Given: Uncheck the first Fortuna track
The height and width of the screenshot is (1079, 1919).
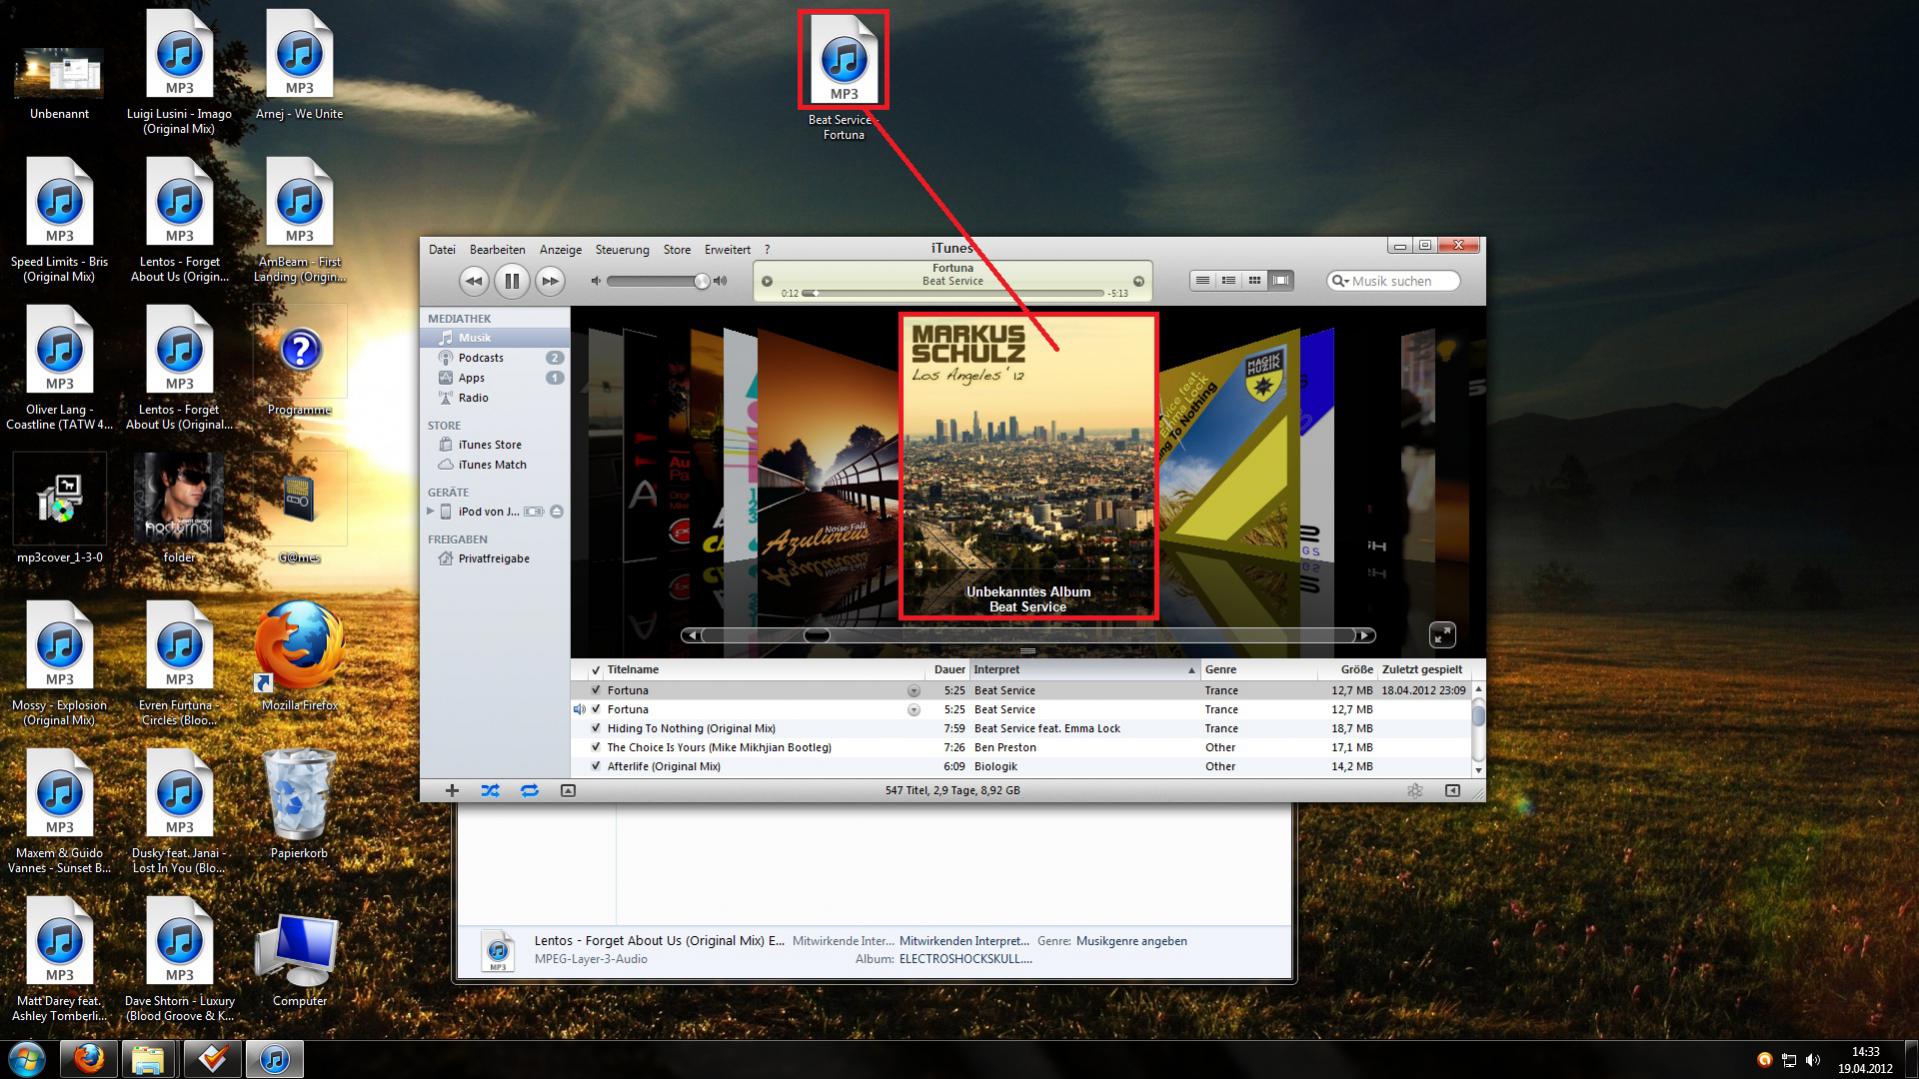Looking at the screenshot, I should [x=596, y=690].
